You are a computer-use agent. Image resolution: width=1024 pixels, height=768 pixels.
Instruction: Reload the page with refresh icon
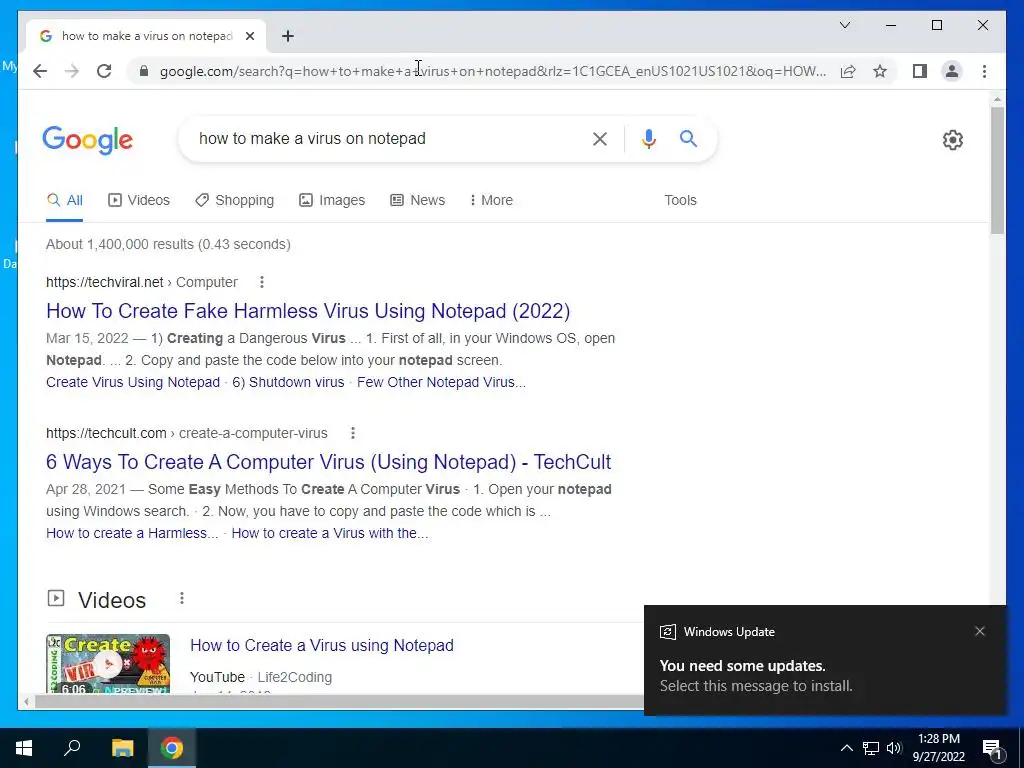(104, 71)
